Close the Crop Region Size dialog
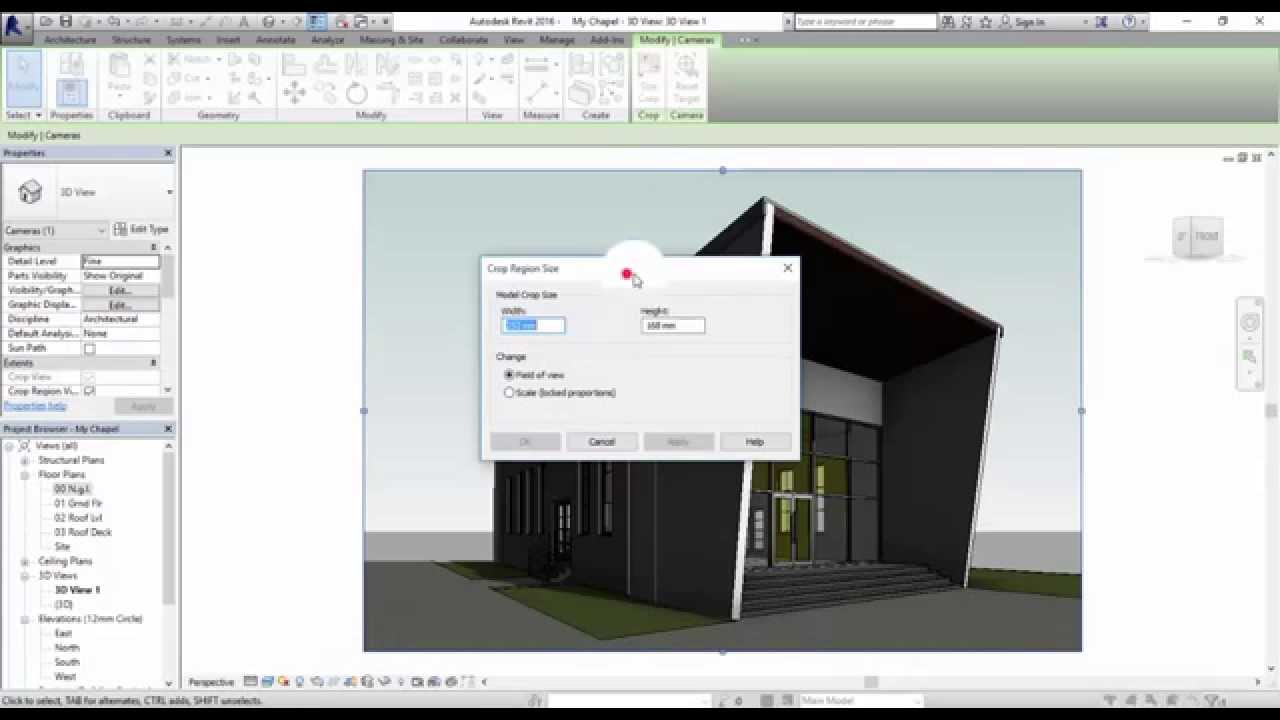 pos(788,268)
